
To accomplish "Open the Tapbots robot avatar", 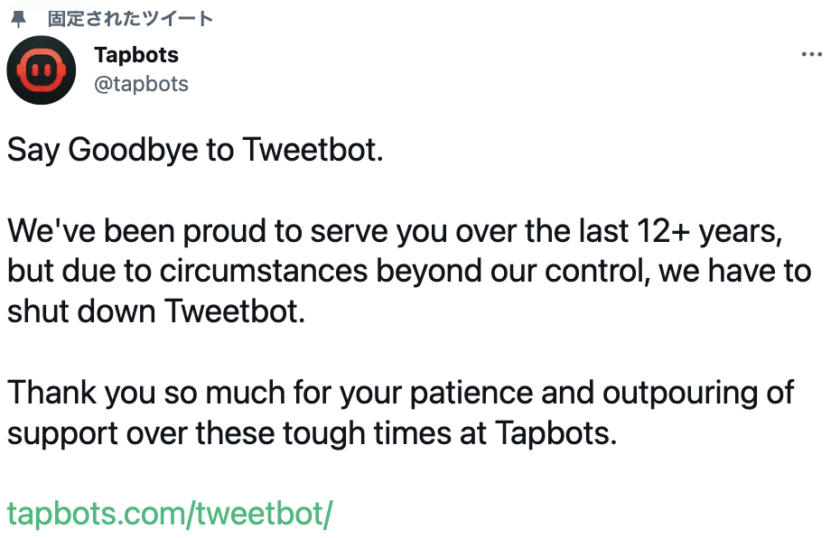I will click(x=41, y=70).
